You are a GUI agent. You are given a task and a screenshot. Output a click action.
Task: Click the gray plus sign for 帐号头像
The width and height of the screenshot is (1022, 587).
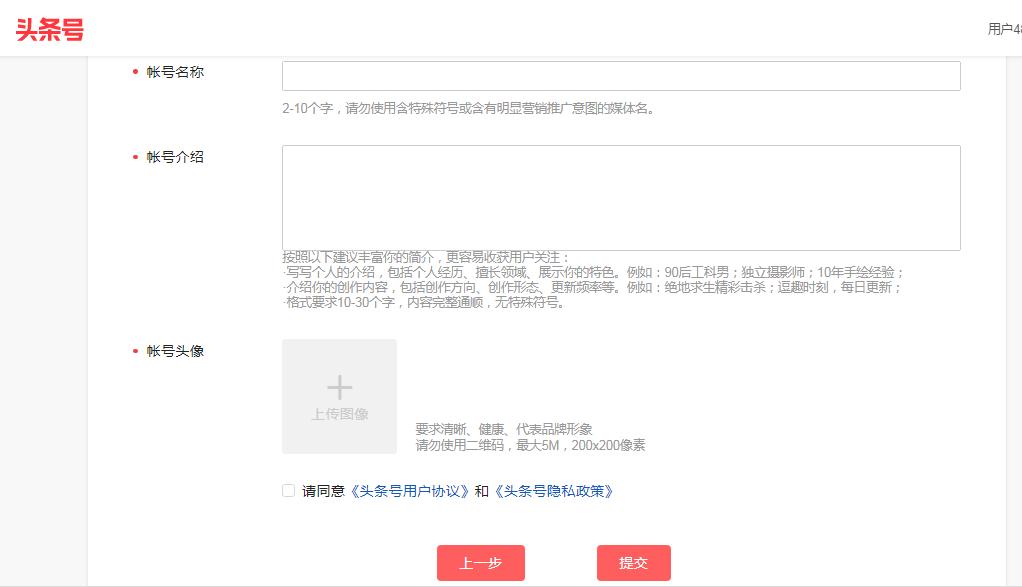(x=339, y=385)
